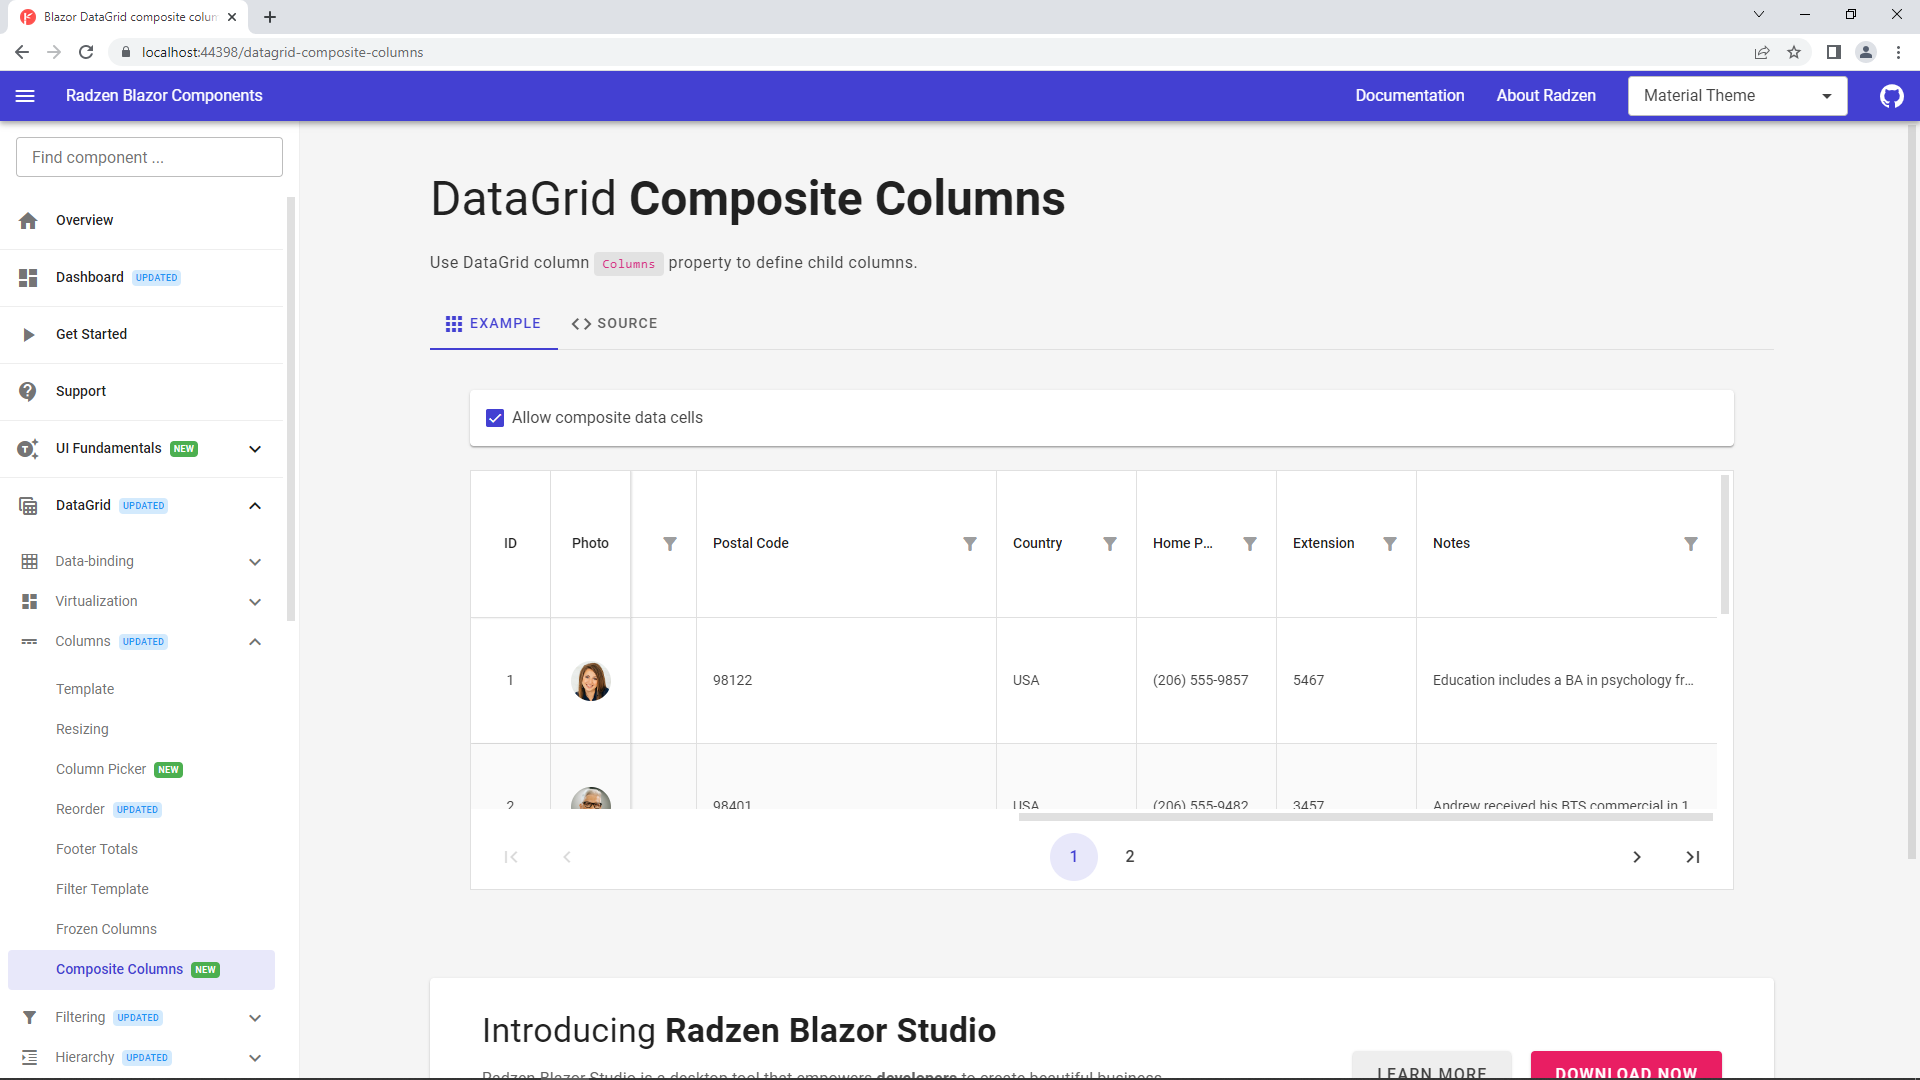The image size is (1920, 1080).
Task: Reload the page in the browser
Action: (86, 52)
